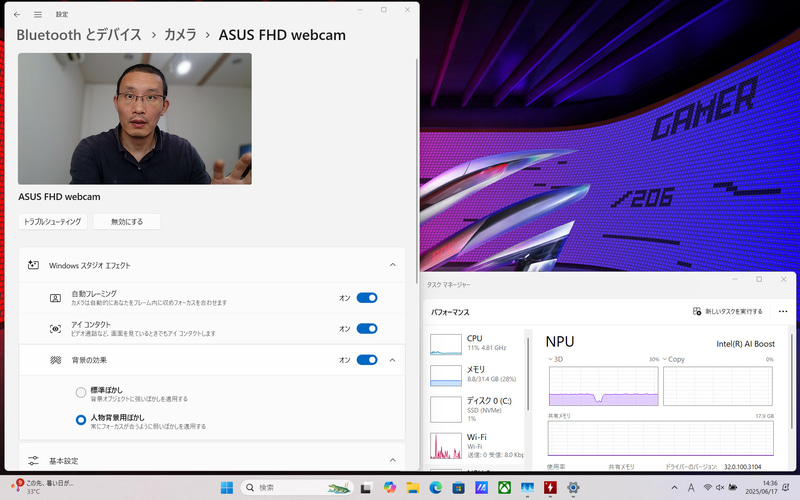Image resolution: width=800 pixels, height=500 pixels.
Task: Select the standard blur radio option
Action: click(81, 392)
